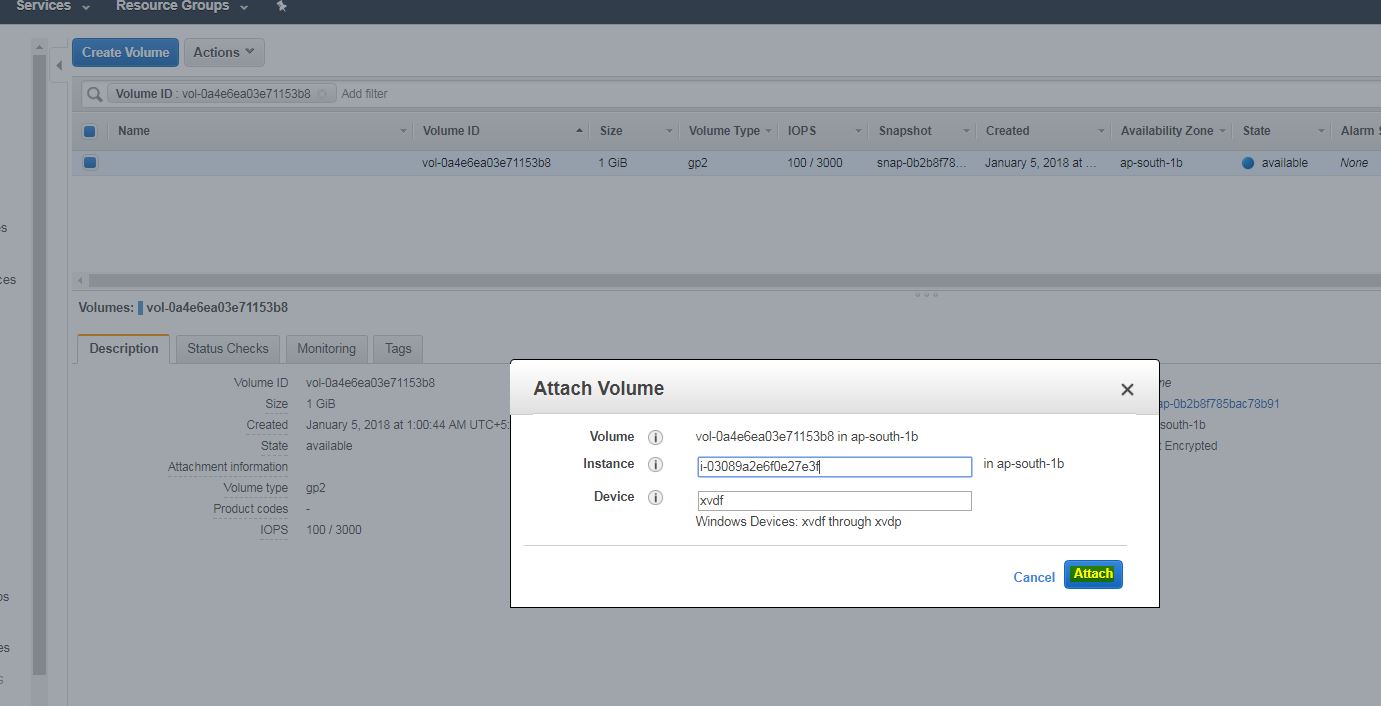1381x706 pixels.
Task: Click the pin icon in top navigation
Action: 282,6
